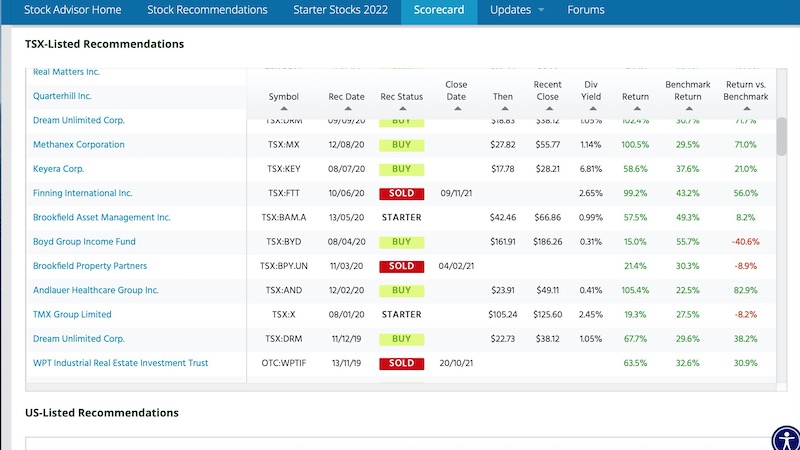Click the vertical table scrollbar thumb
Screen dimensions: 800x450
tap(781, 136)
